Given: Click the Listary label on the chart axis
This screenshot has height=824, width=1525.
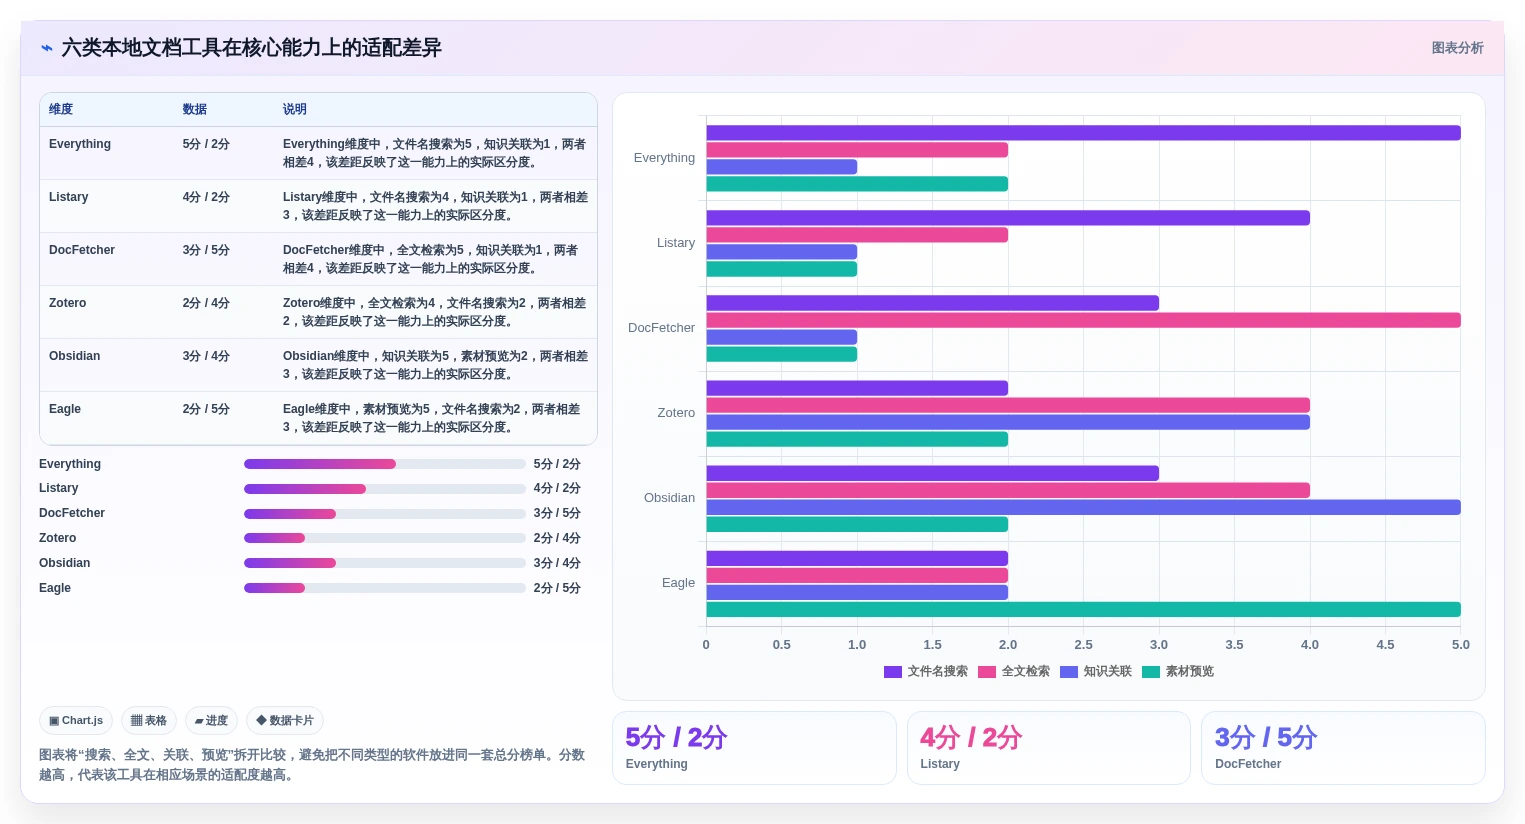Looking at the screenshot, I should [676, 243].
